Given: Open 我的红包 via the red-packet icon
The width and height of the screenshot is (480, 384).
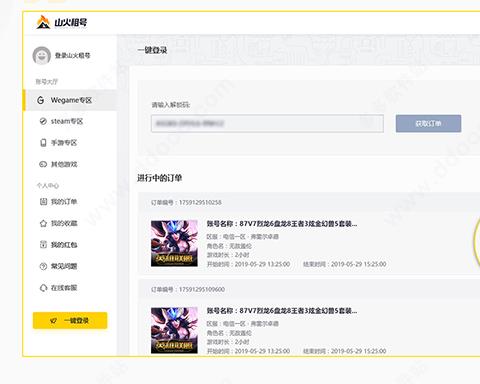Looking at the screenshot, I should point(43,245).
